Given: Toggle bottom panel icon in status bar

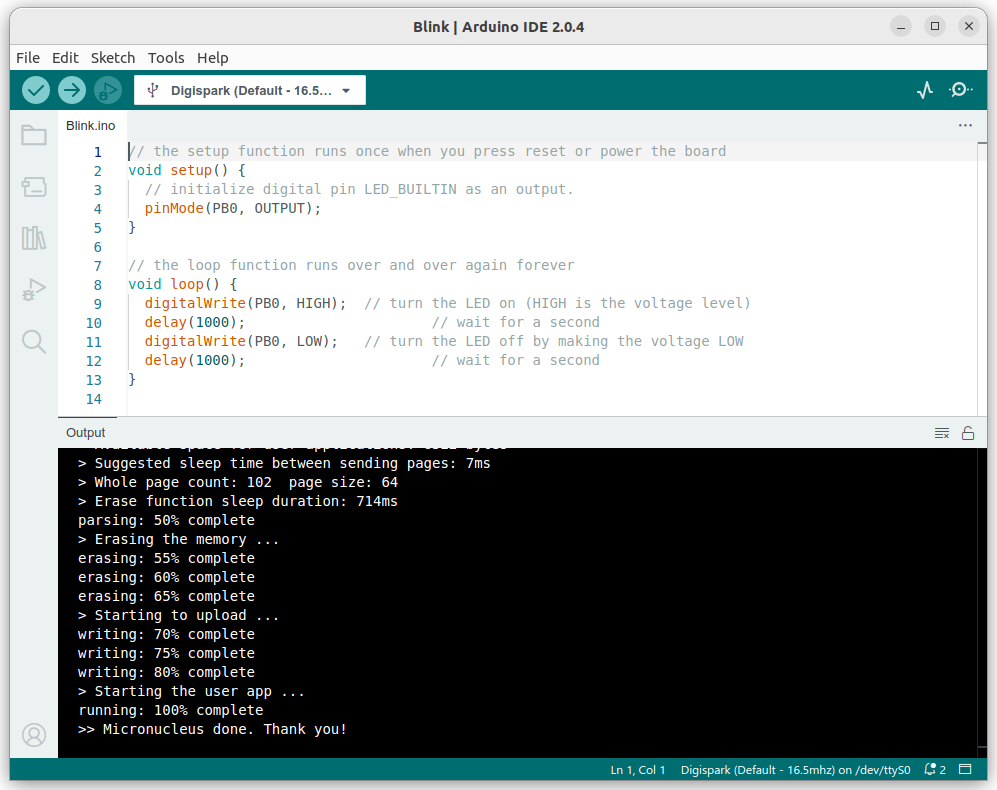Looking at the screenshot, I should [965, 770].
